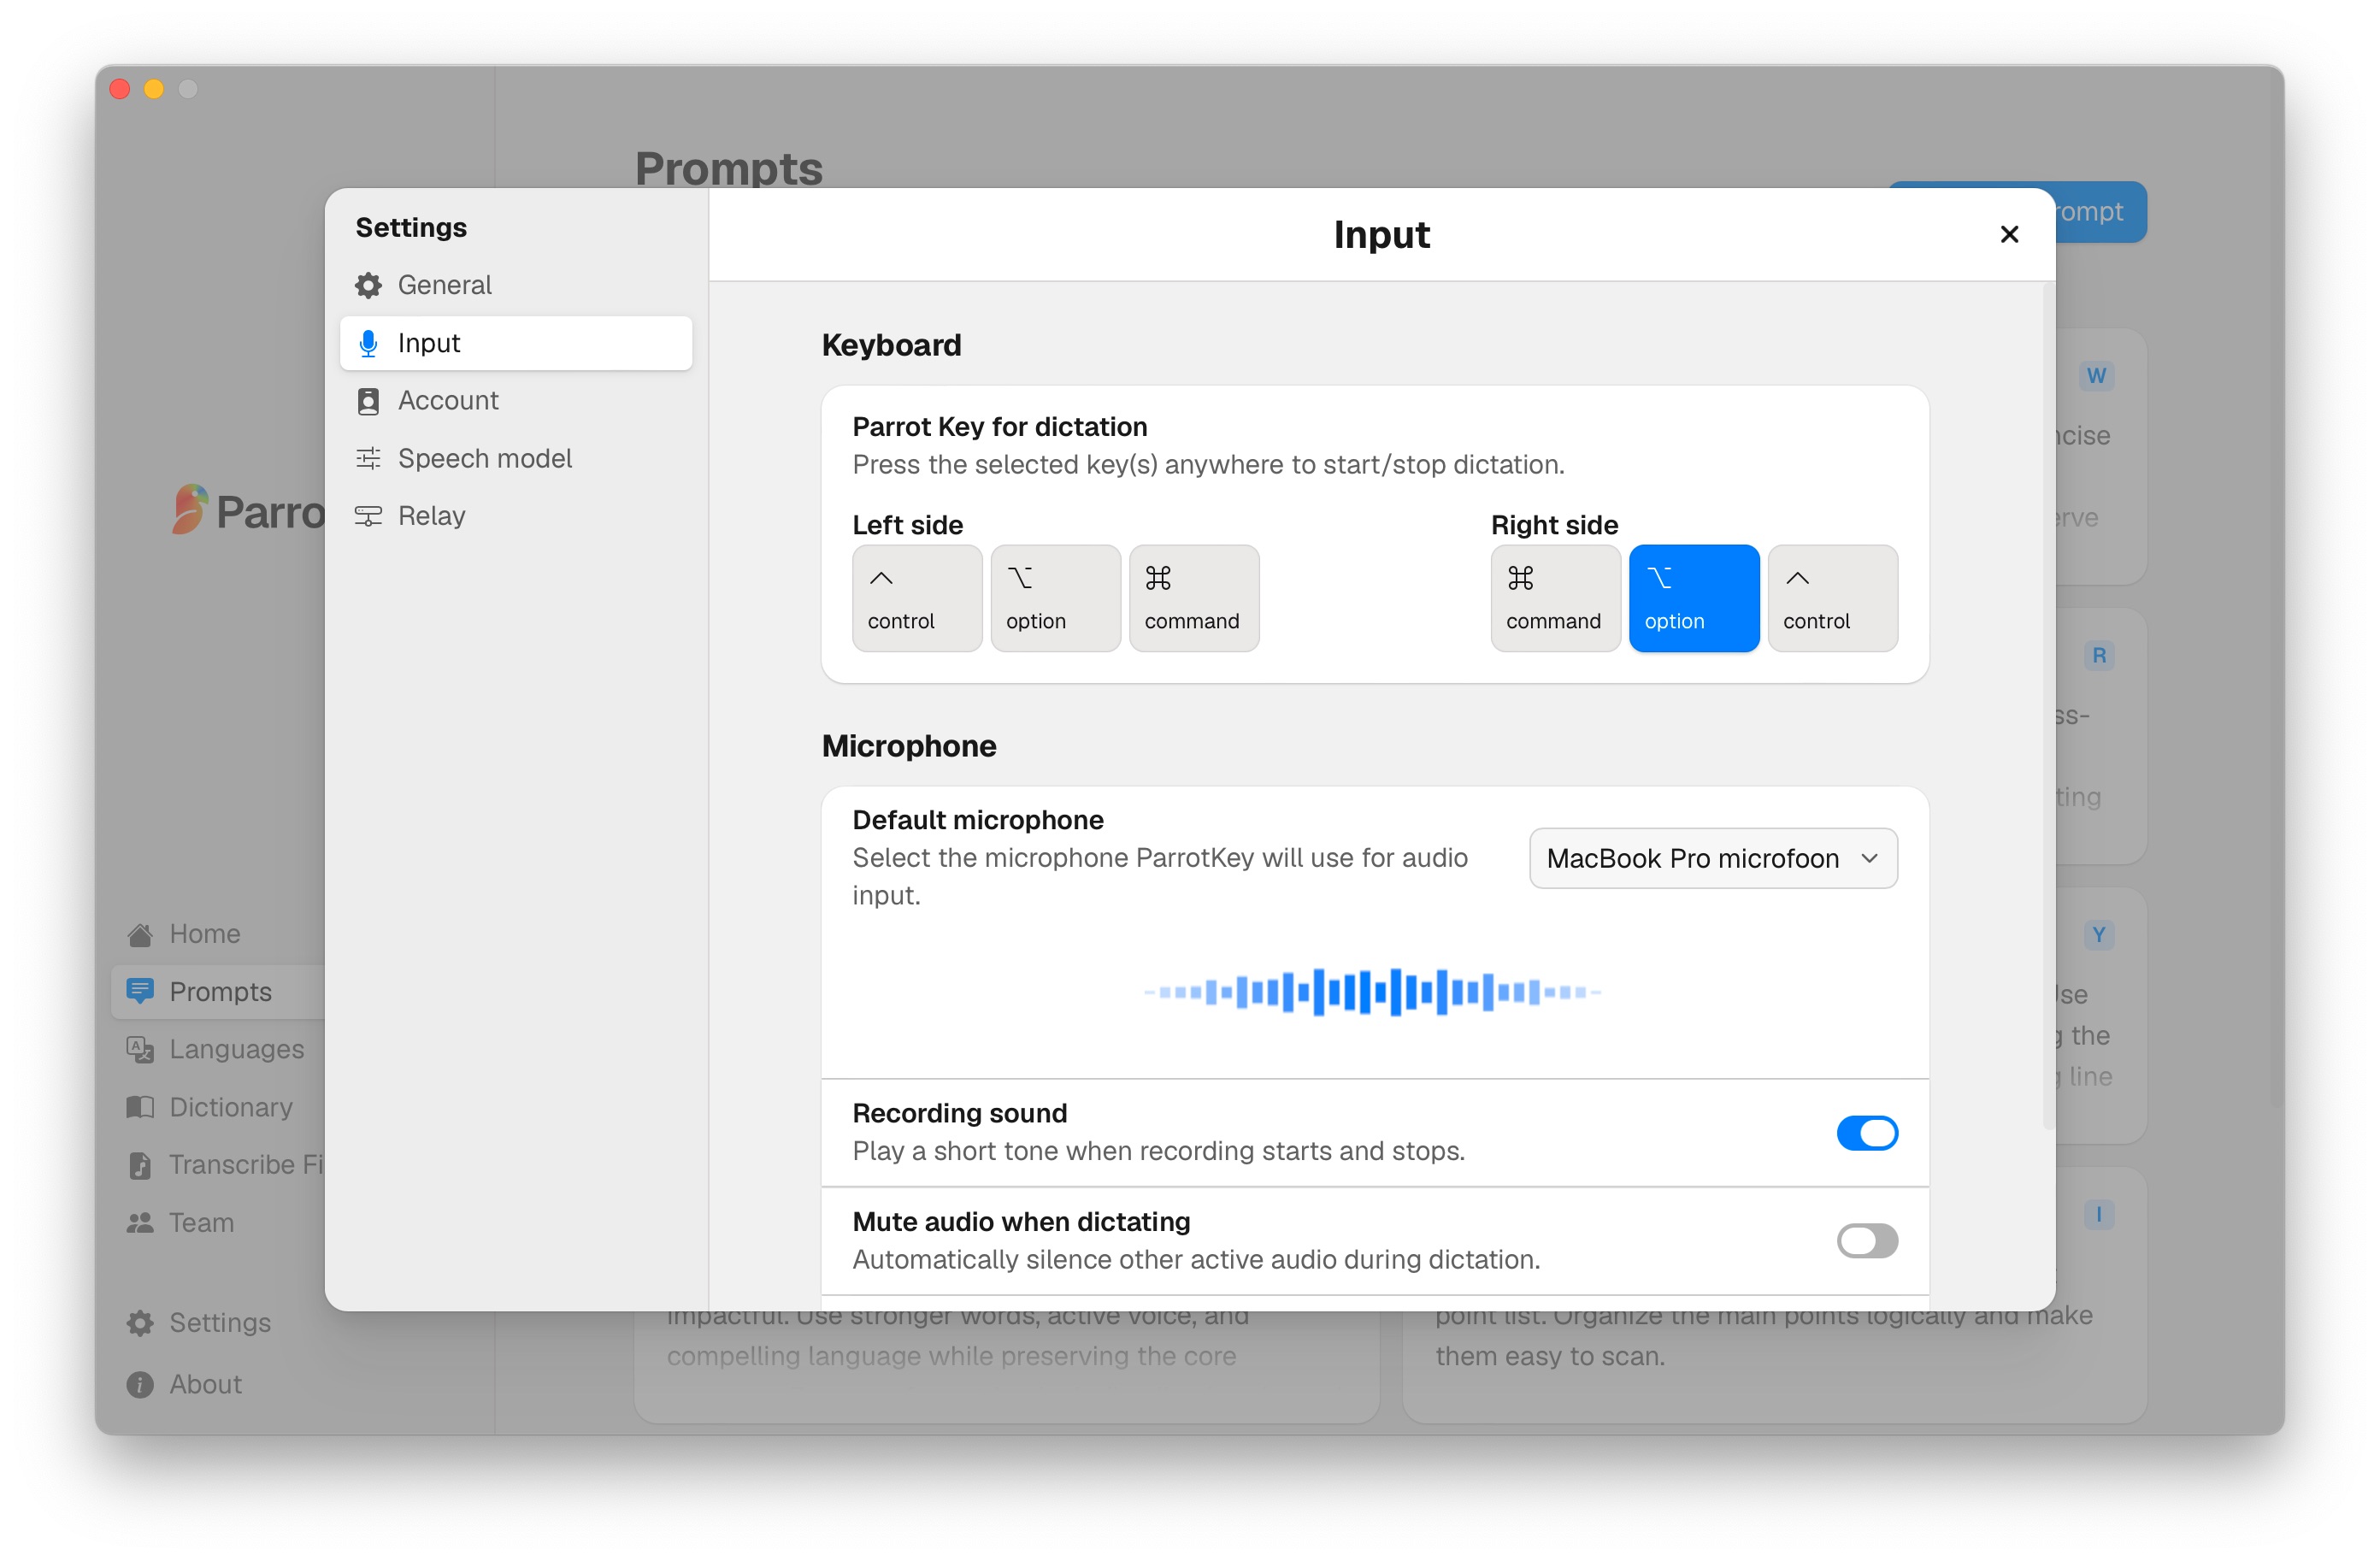Go to General settings tab label
Screen dimensions: 2380x1561
click(x=444, y=285)
